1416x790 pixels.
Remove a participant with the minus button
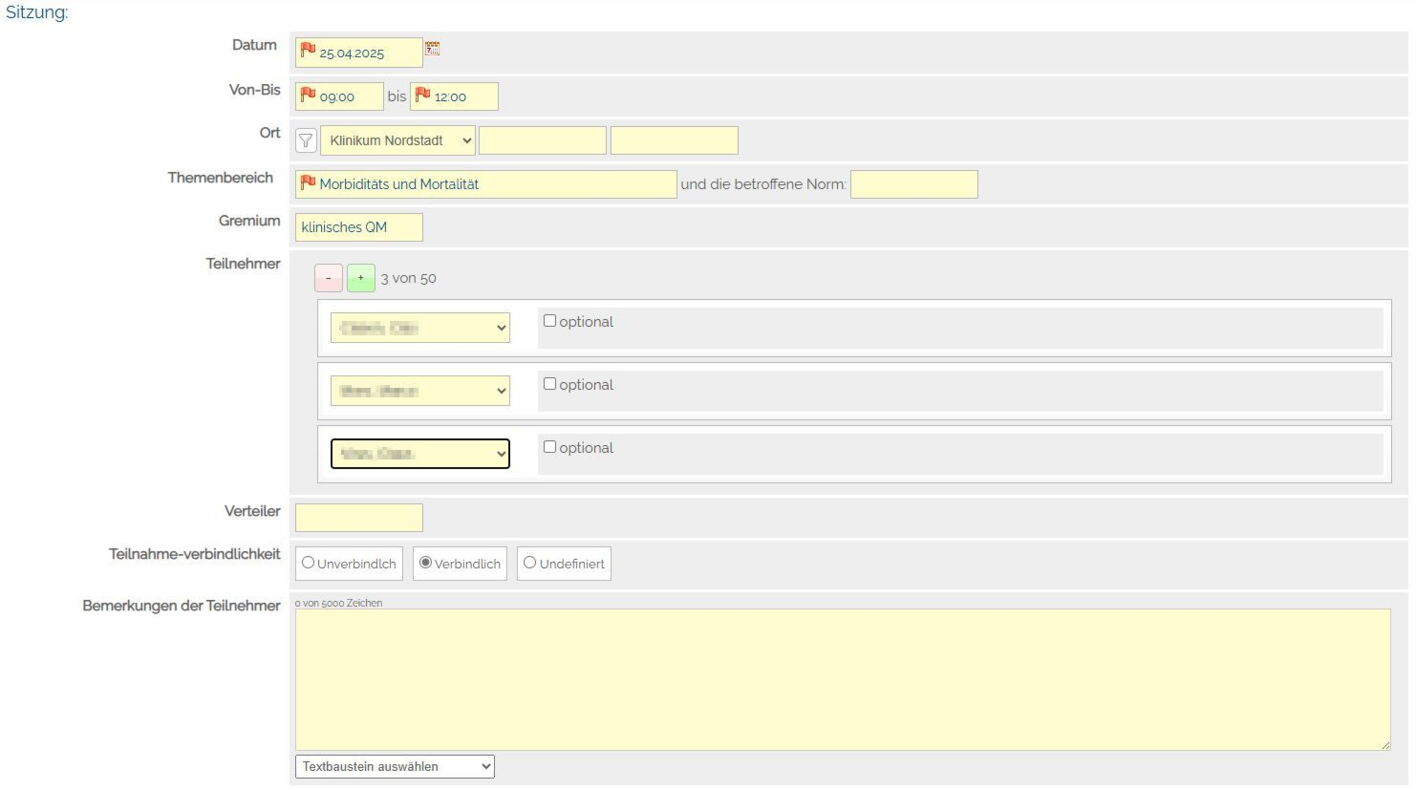(328, 278)
